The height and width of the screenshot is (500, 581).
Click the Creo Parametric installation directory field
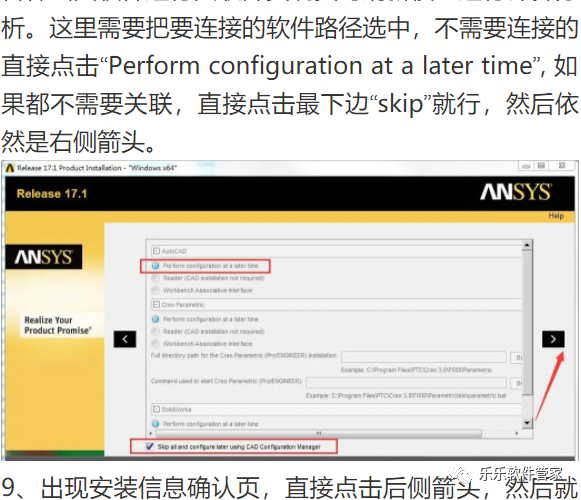(424, 357)
